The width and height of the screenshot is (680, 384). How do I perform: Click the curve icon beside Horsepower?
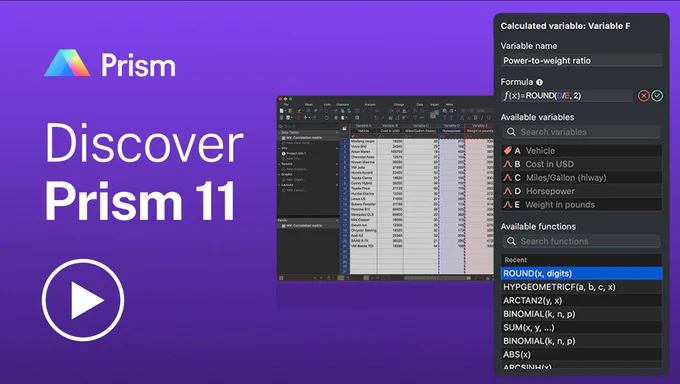click(507, 191)
